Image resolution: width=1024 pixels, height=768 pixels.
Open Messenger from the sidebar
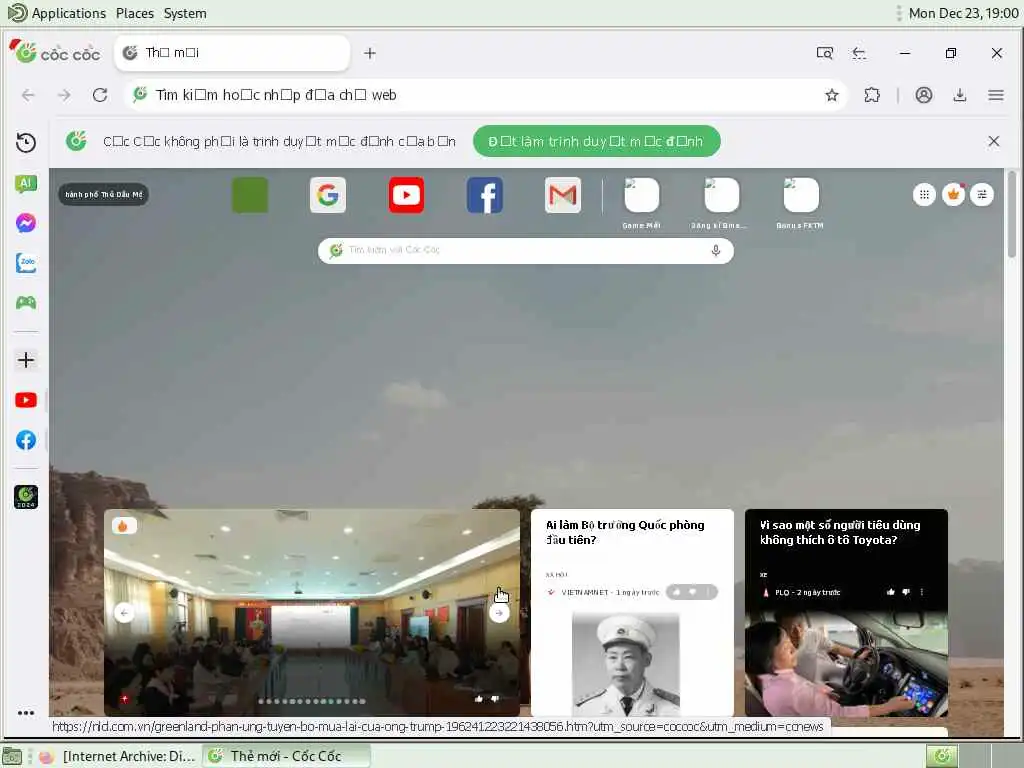click(26, 223)
